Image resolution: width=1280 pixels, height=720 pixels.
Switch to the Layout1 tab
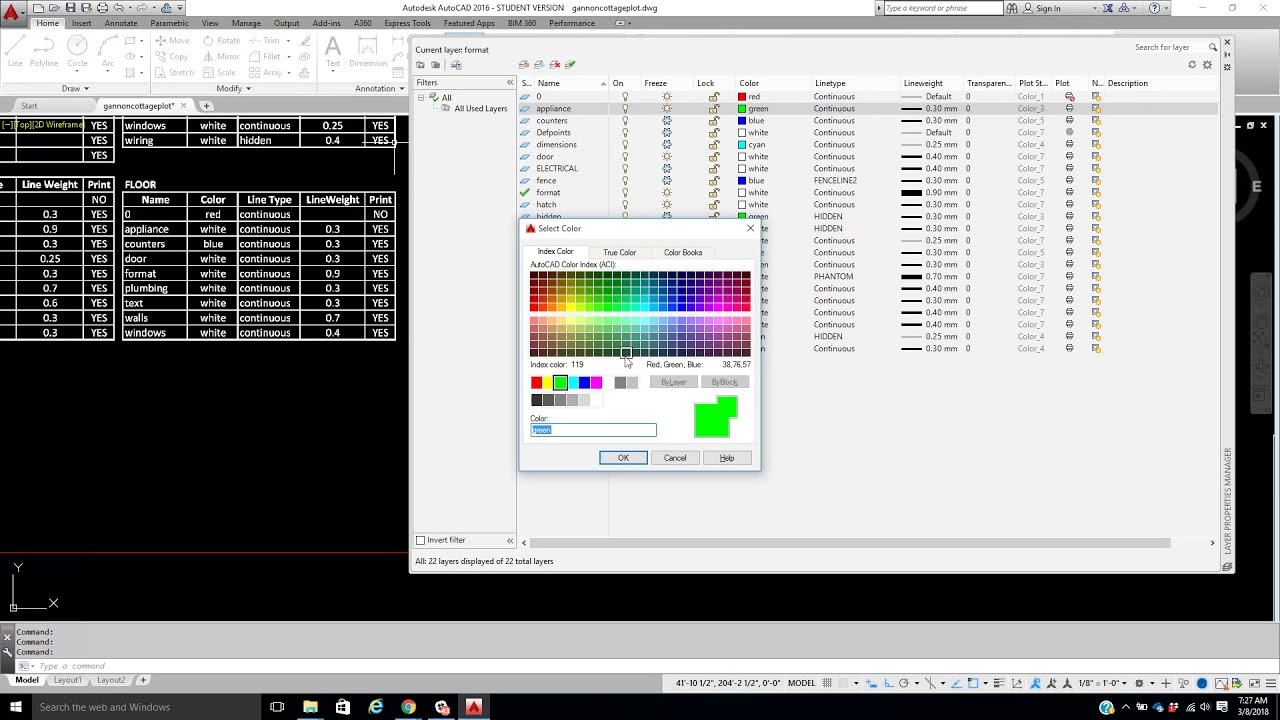68,680
